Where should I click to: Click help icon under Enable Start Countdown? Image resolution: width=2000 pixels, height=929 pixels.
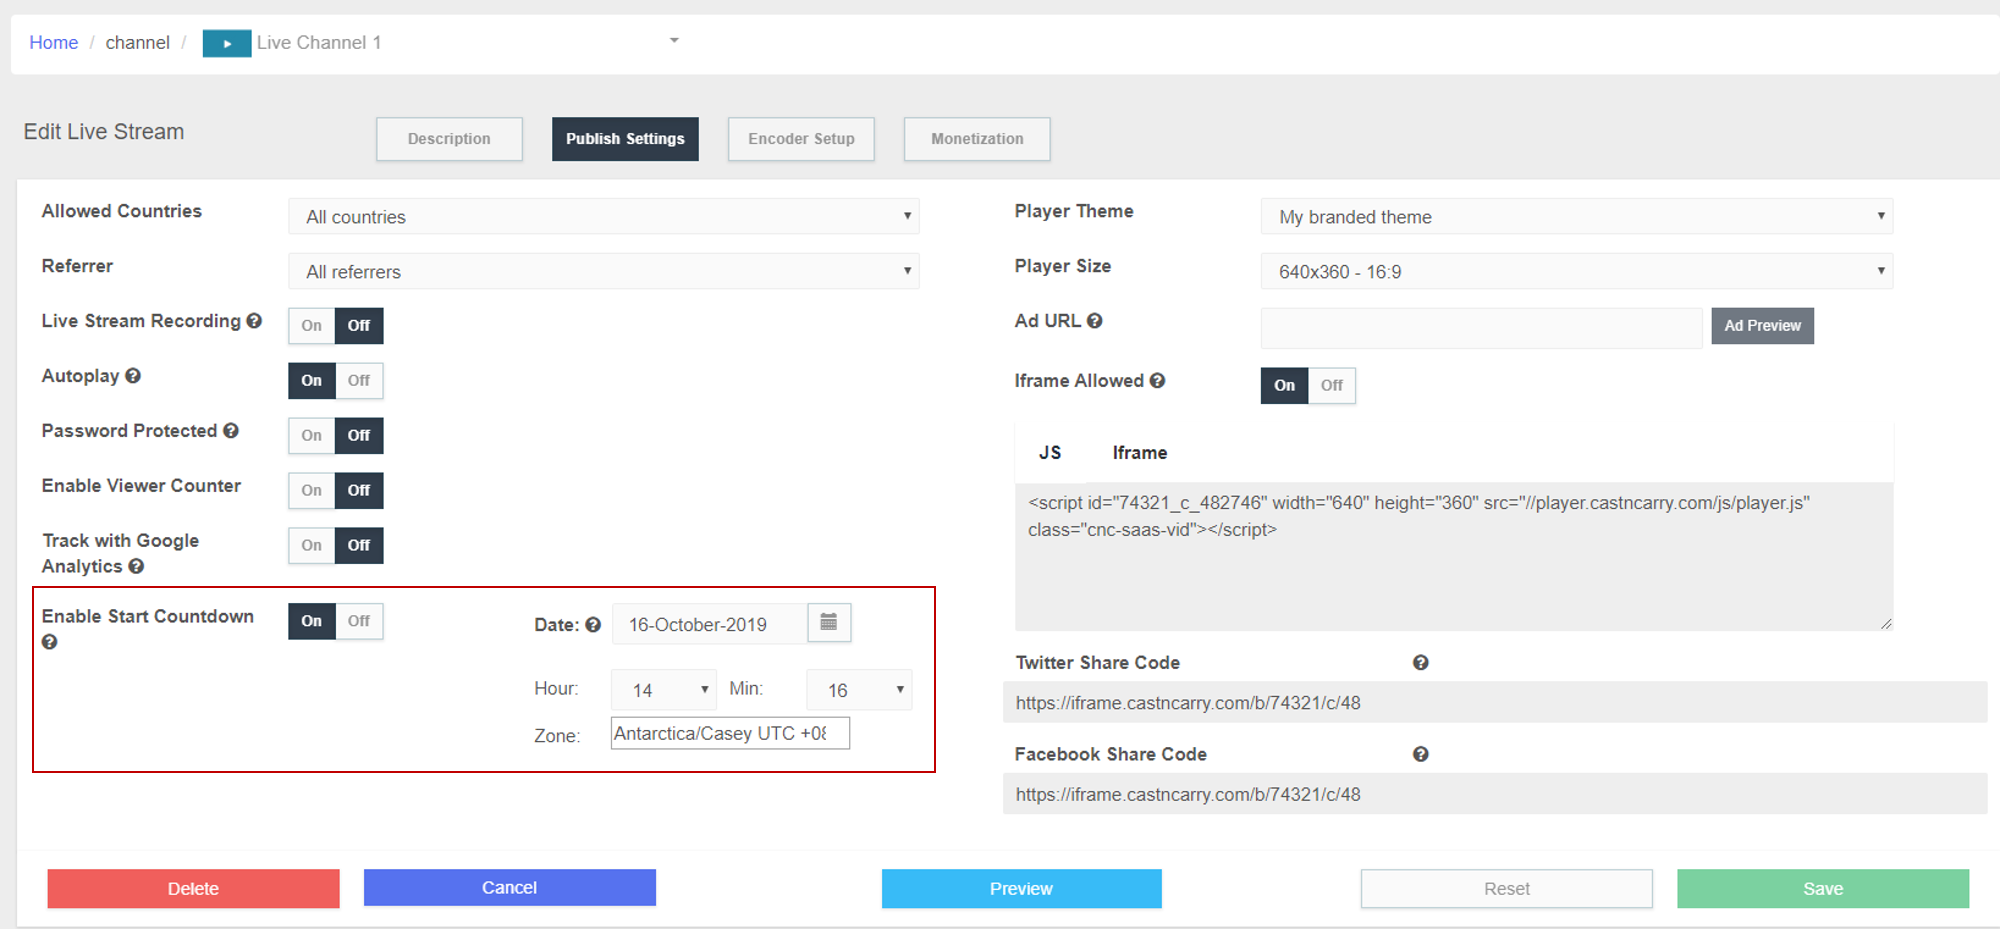50,642
